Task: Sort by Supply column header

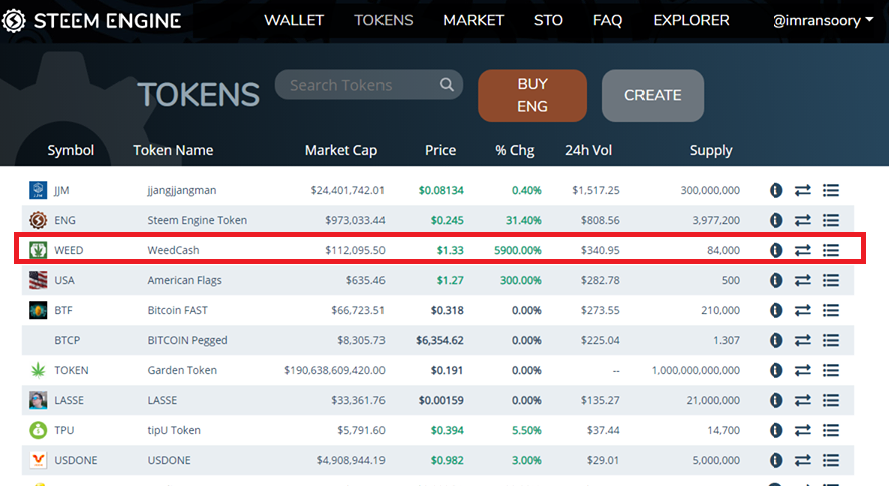Action: [x=711, y=150]
